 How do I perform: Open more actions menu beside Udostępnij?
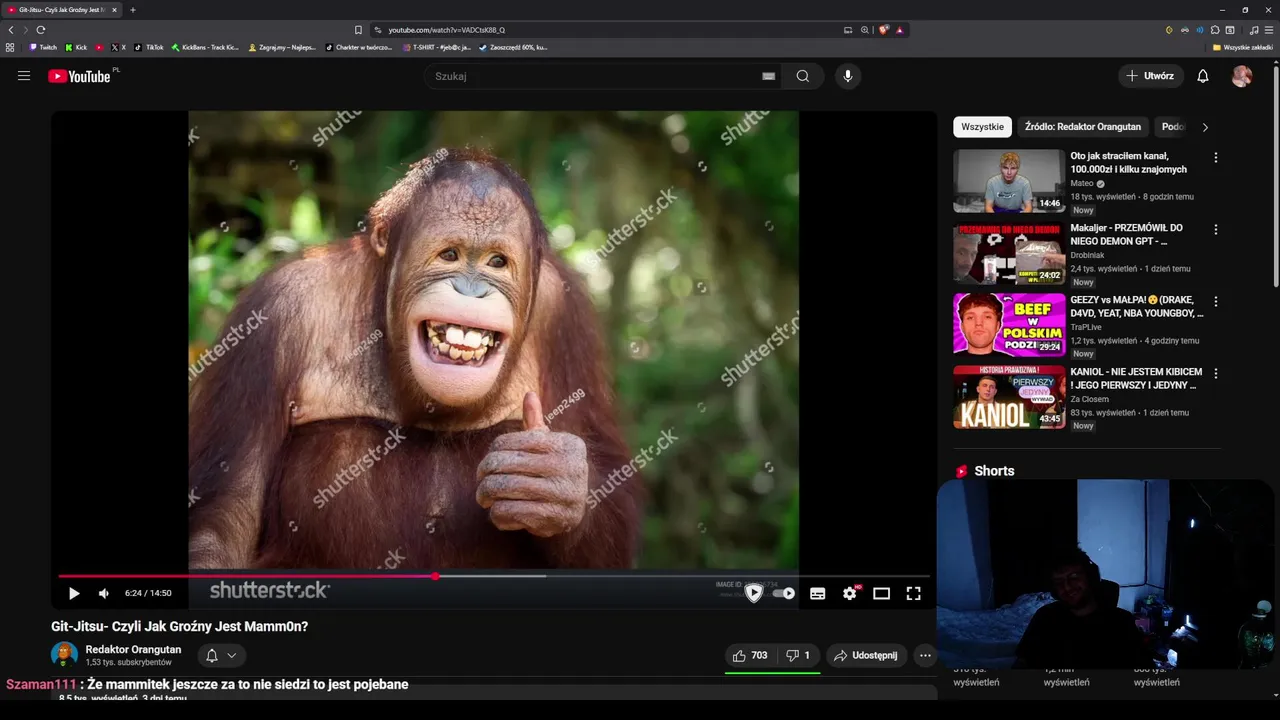click(x=925, y=656)
